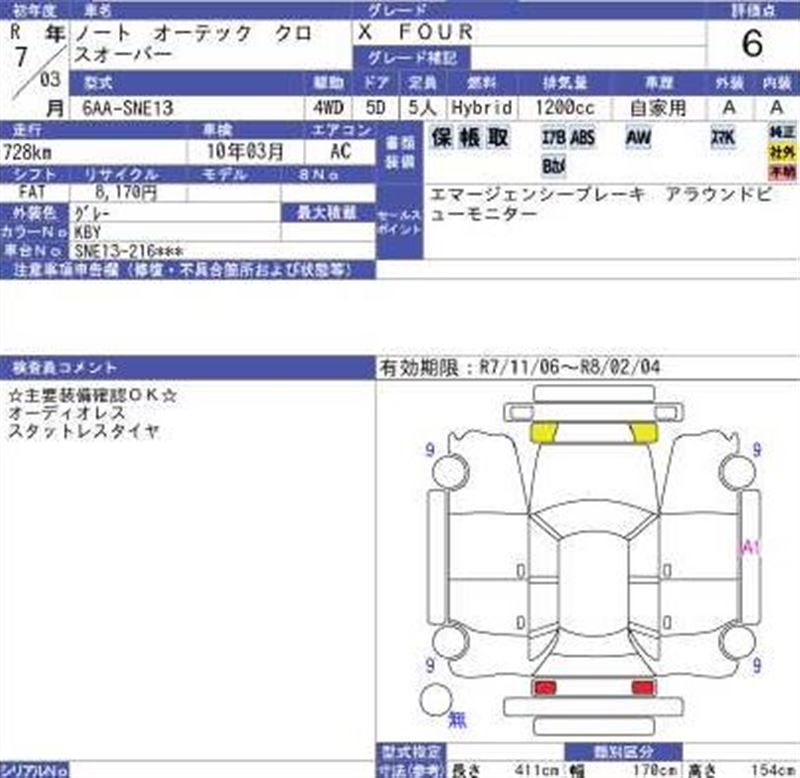Viewport: 800px width, 778px height.
Task: Click the AC air conditioner value
Action: [340, 151]
